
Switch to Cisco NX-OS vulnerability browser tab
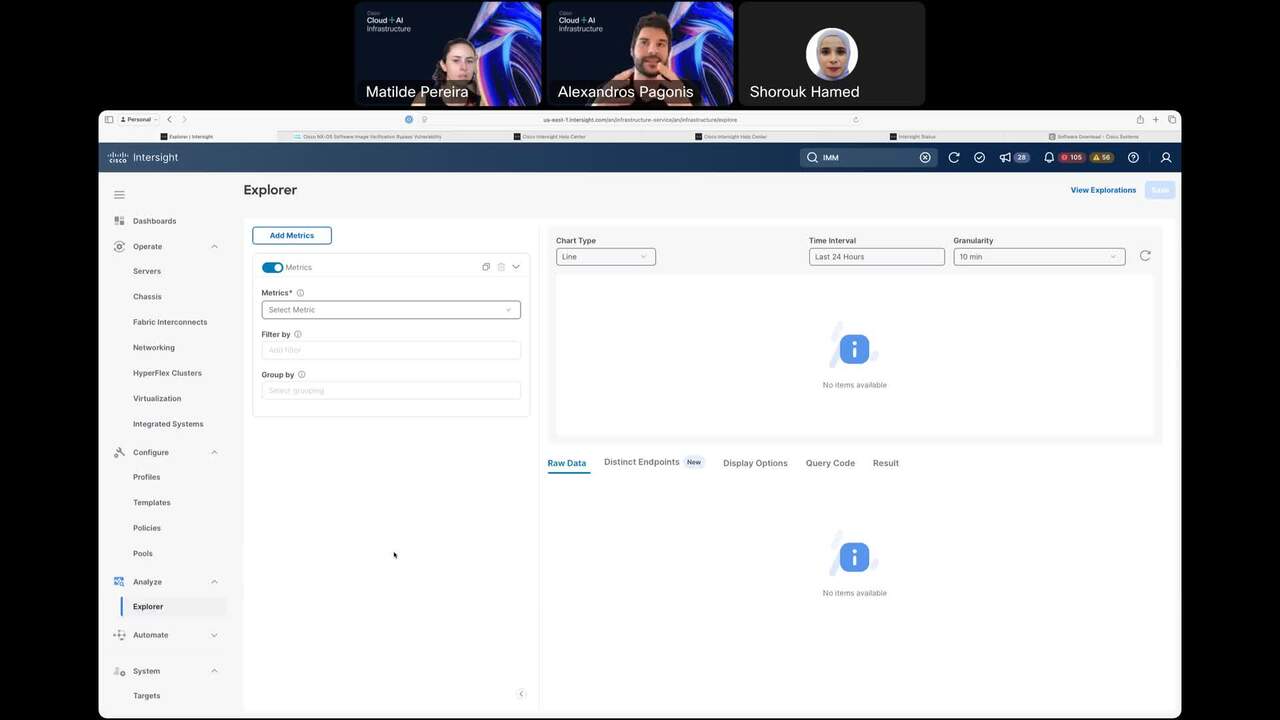(368, 136)
